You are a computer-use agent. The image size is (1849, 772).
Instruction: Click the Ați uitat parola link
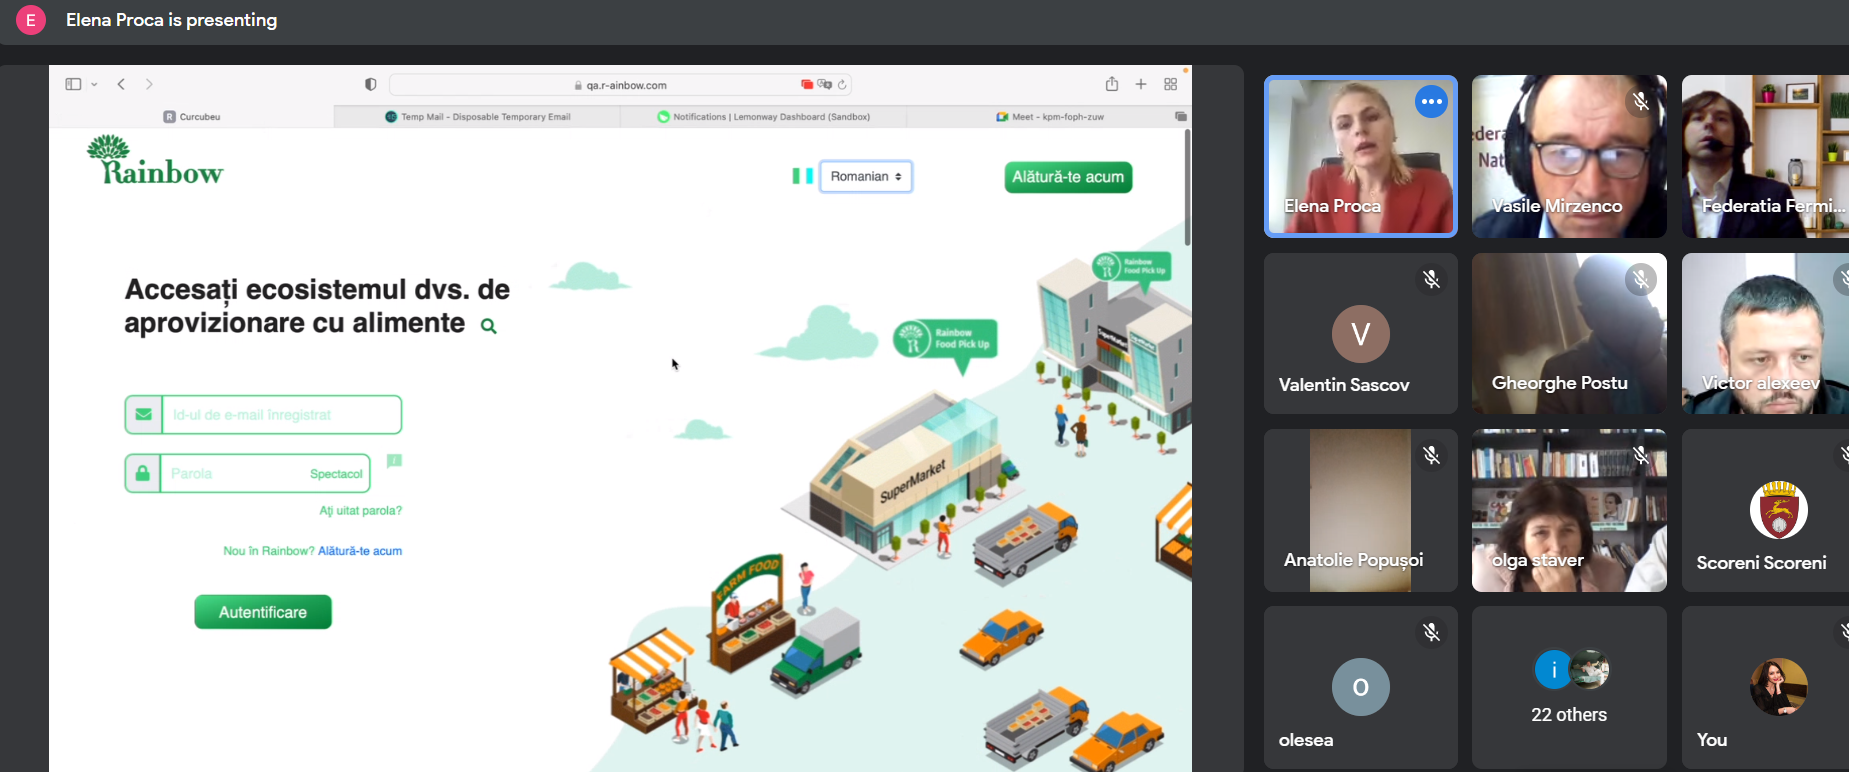360,511
